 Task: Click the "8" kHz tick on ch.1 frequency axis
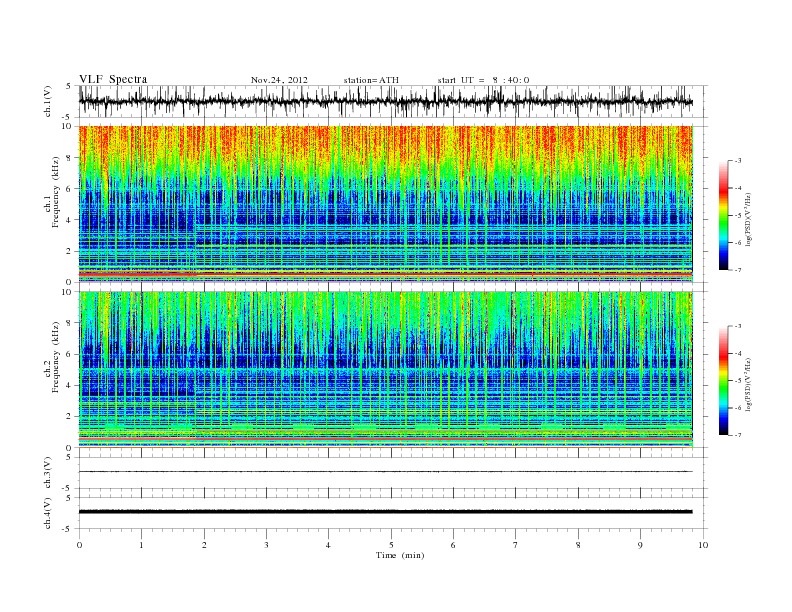click(70, 158)
